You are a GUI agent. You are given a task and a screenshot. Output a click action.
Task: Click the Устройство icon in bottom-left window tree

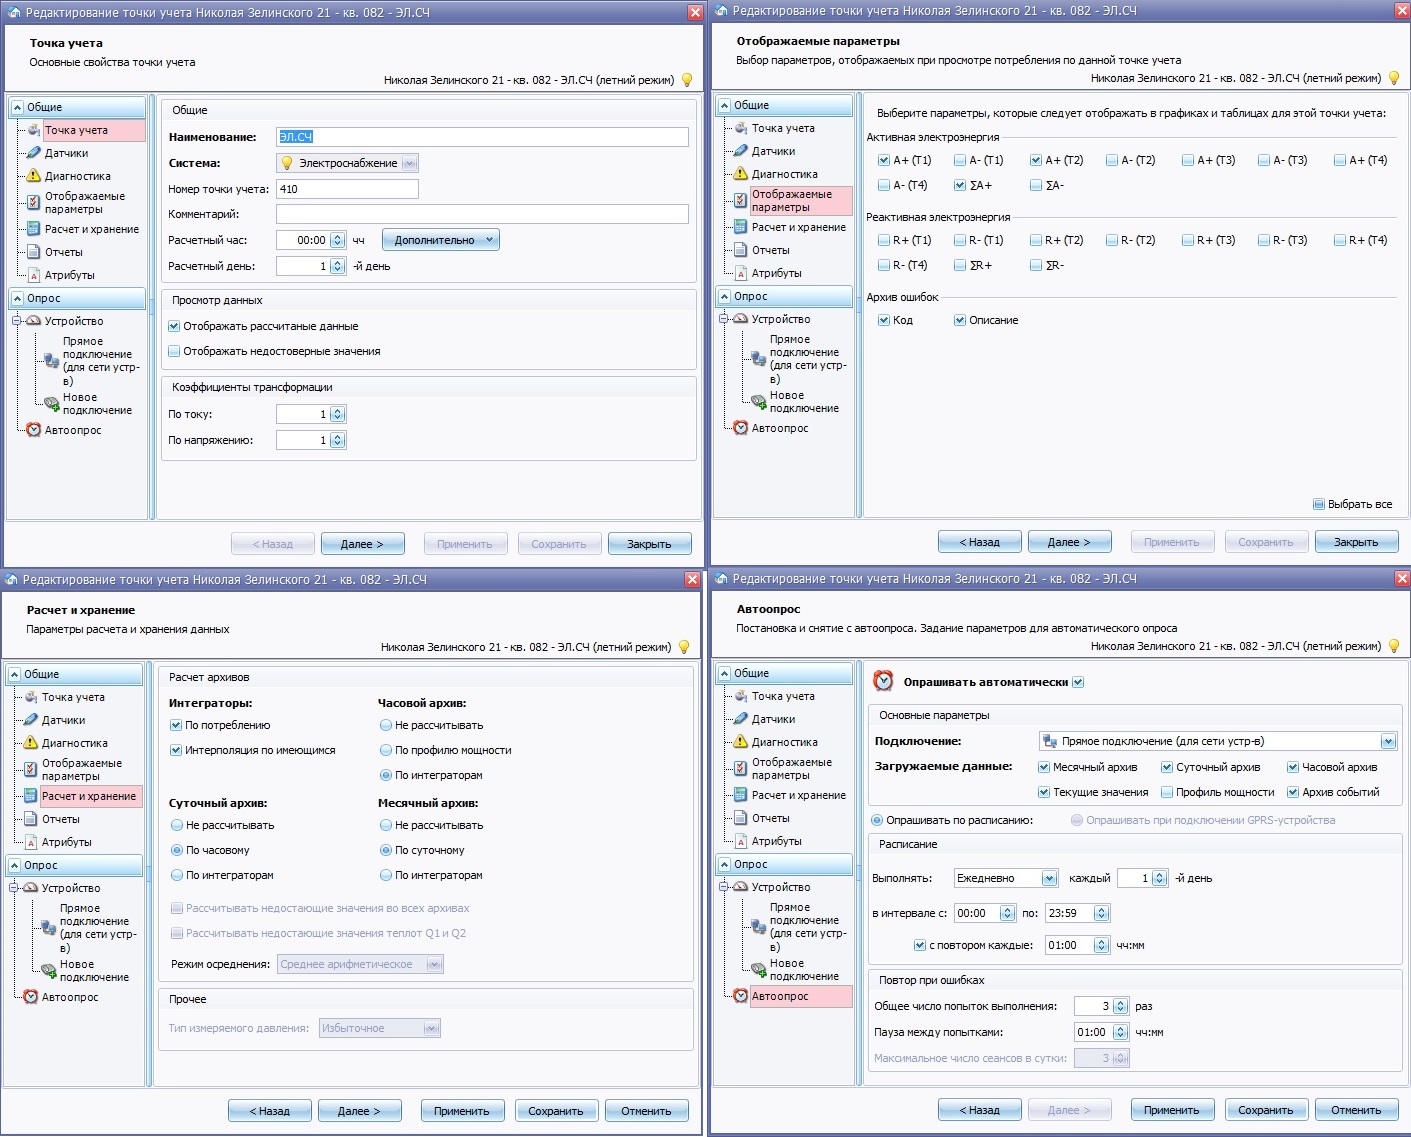[x=30, y=888]
